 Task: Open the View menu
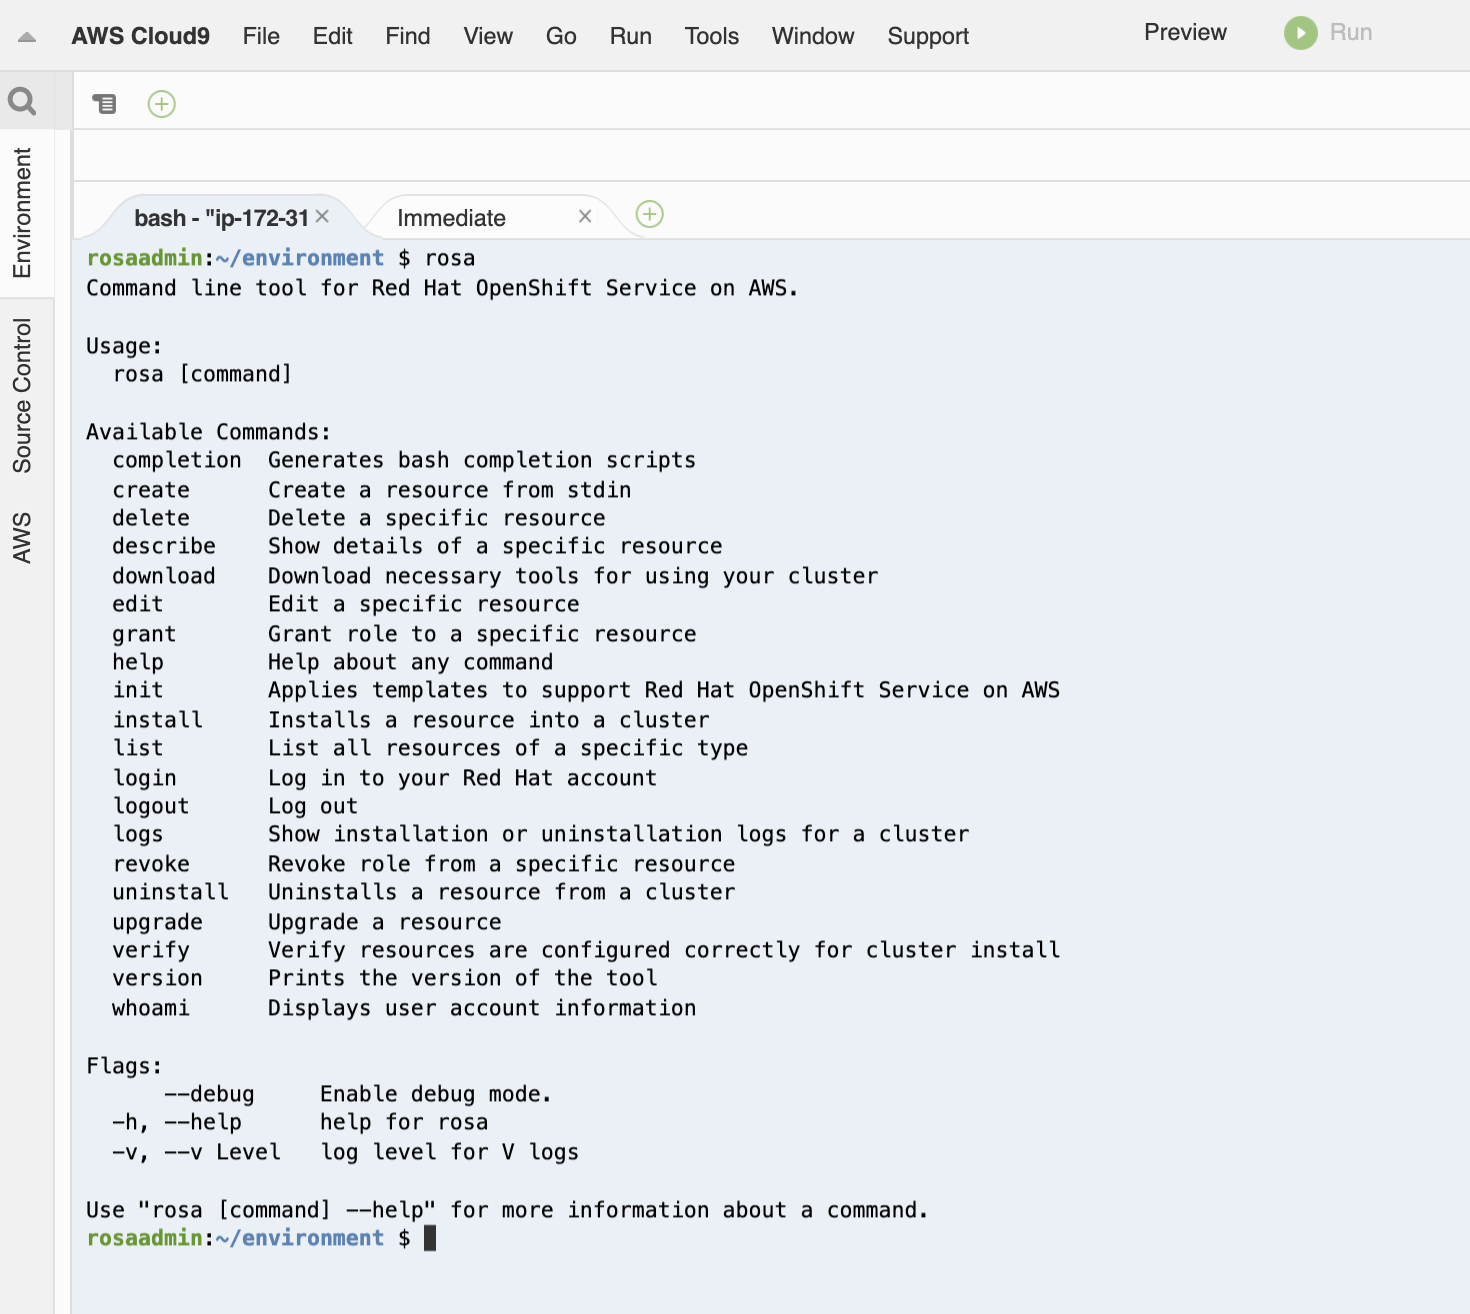coord(488,36)
